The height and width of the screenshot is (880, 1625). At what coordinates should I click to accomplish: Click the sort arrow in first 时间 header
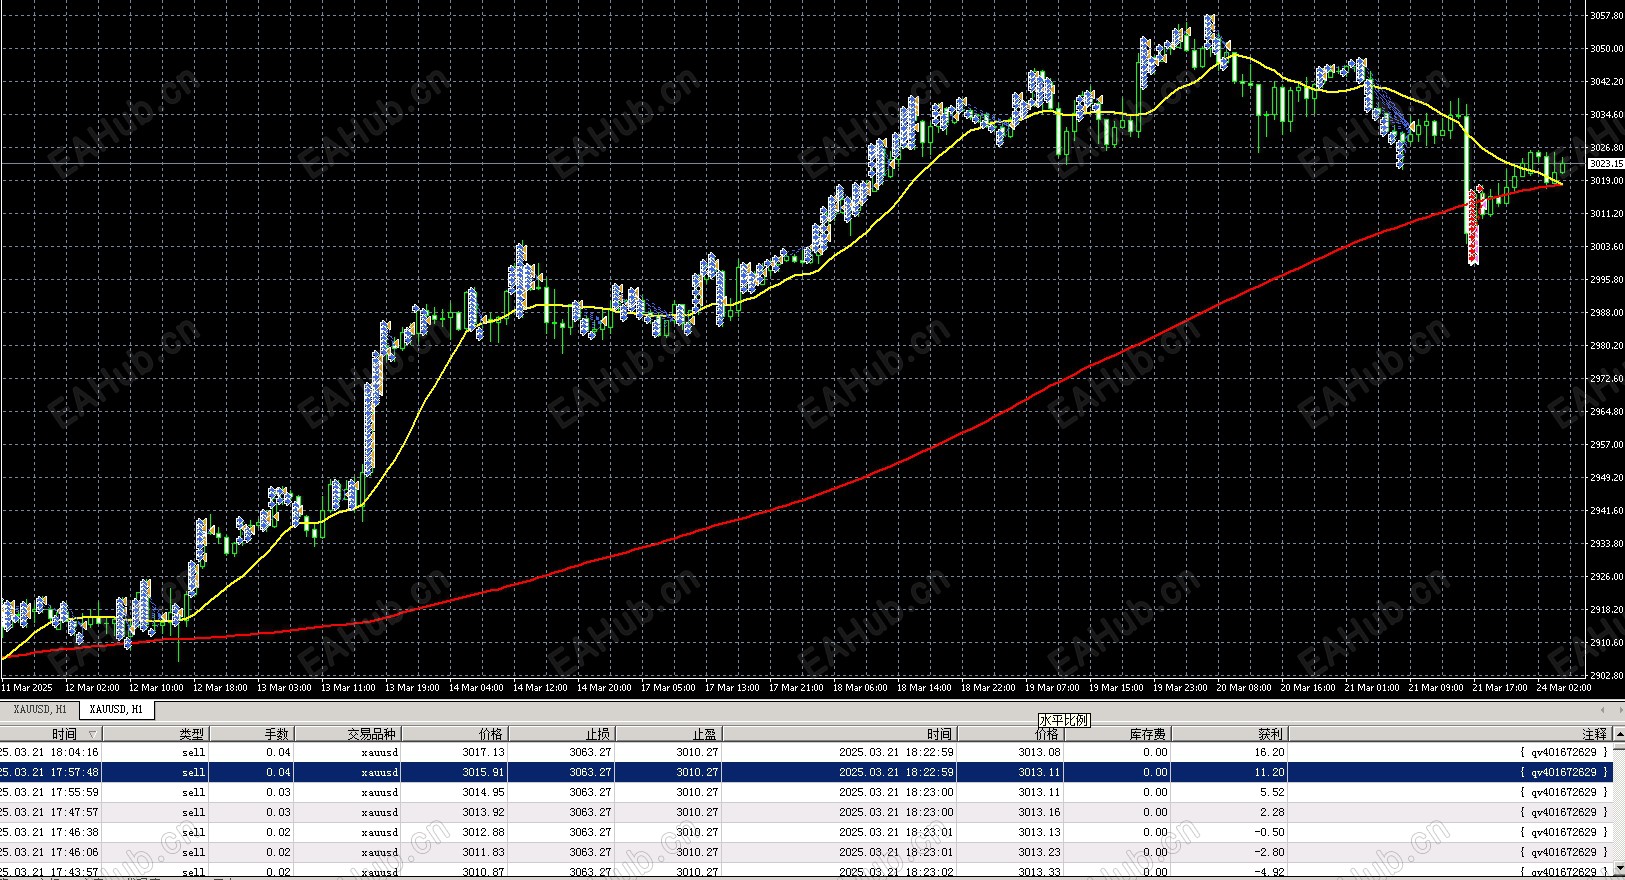pyautogui.click(x=92, y=734)
